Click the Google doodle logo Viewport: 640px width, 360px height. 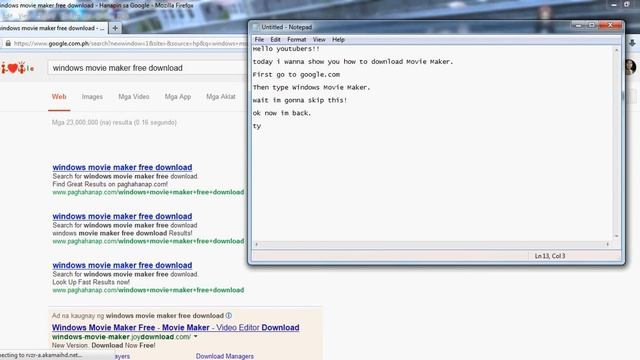[17, 68]
